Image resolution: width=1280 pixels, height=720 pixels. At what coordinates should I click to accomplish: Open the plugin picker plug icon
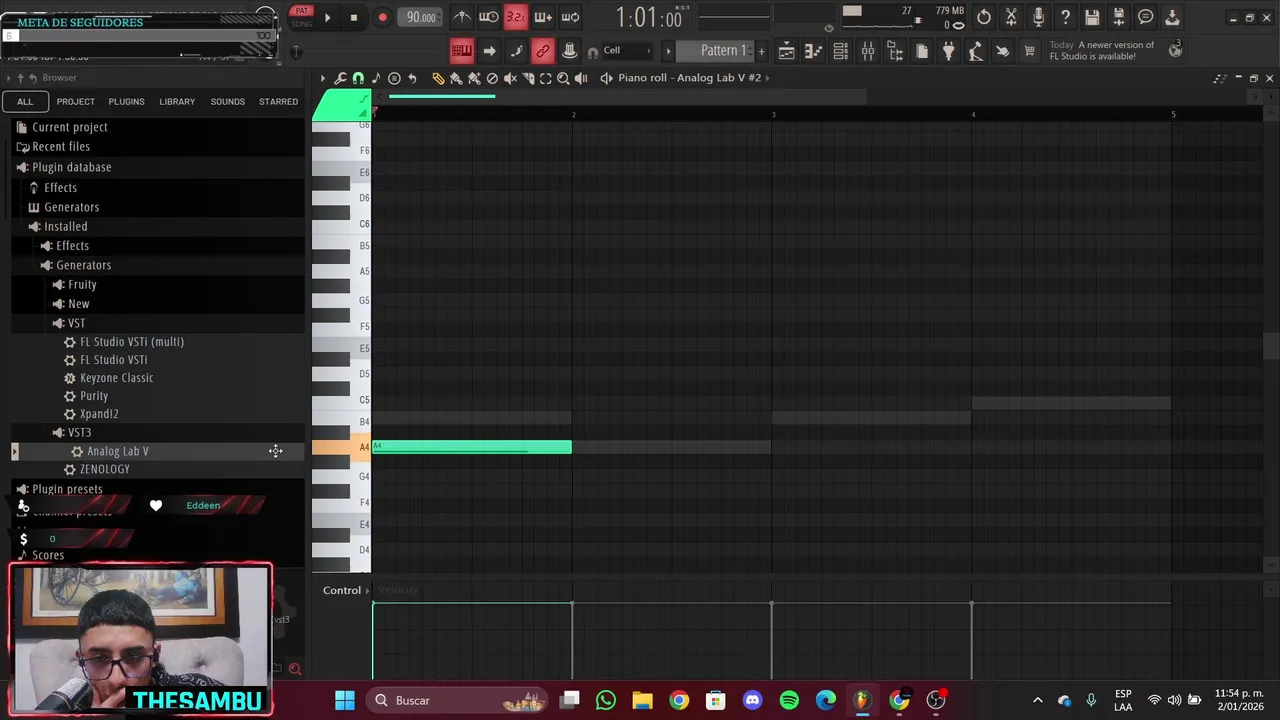pos(949,51)
